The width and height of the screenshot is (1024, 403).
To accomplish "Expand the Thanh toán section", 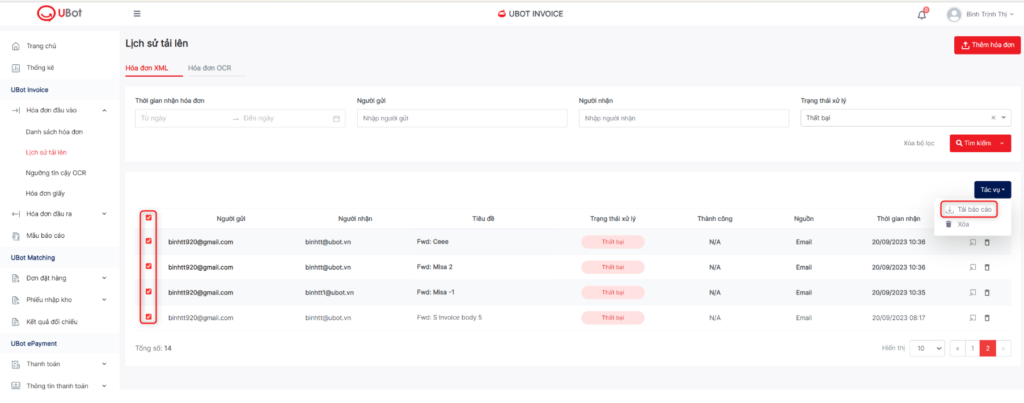I will [104, 364].
